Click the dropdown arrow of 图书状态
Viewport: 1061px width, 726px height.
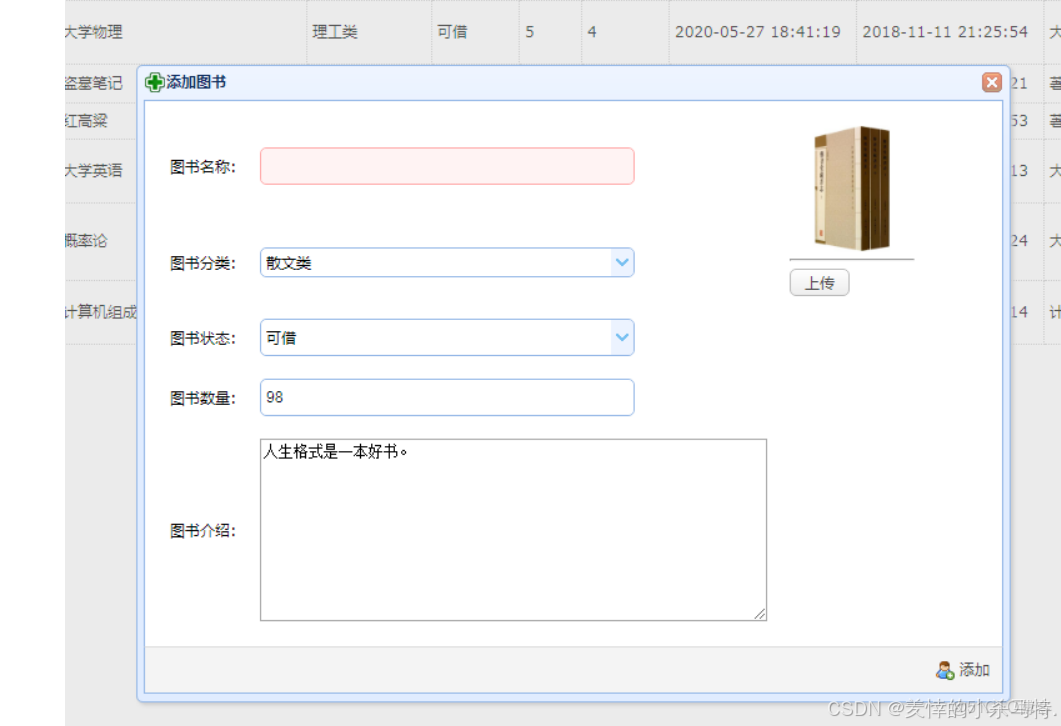[x=623, y=337]
